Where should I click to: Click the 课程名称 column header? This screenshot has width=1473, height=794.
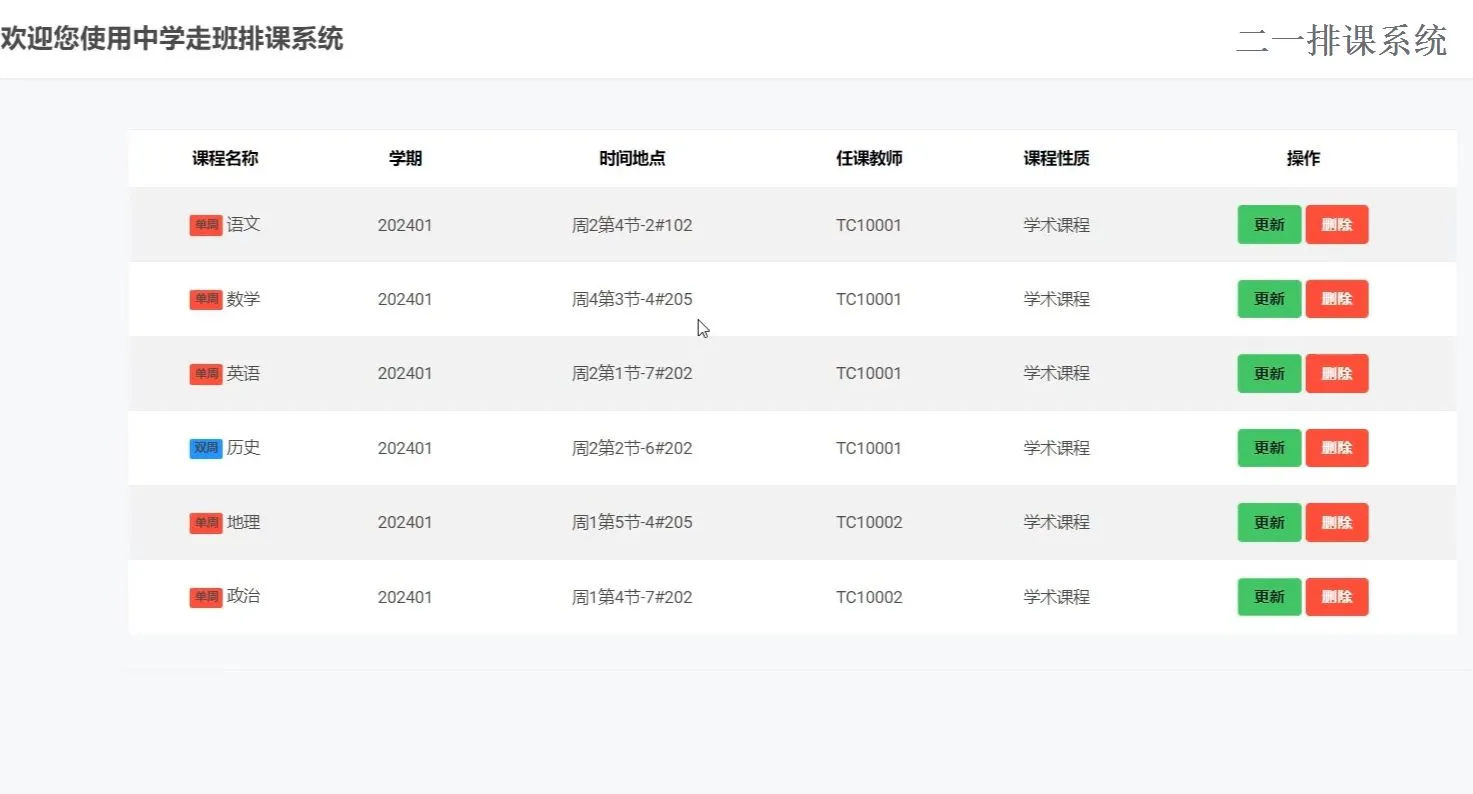tap(224, 158)
